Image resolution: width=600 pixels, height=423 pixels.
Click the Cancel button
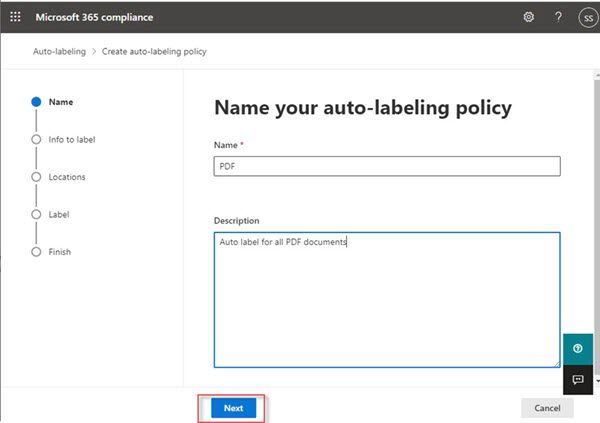(547, 408)
